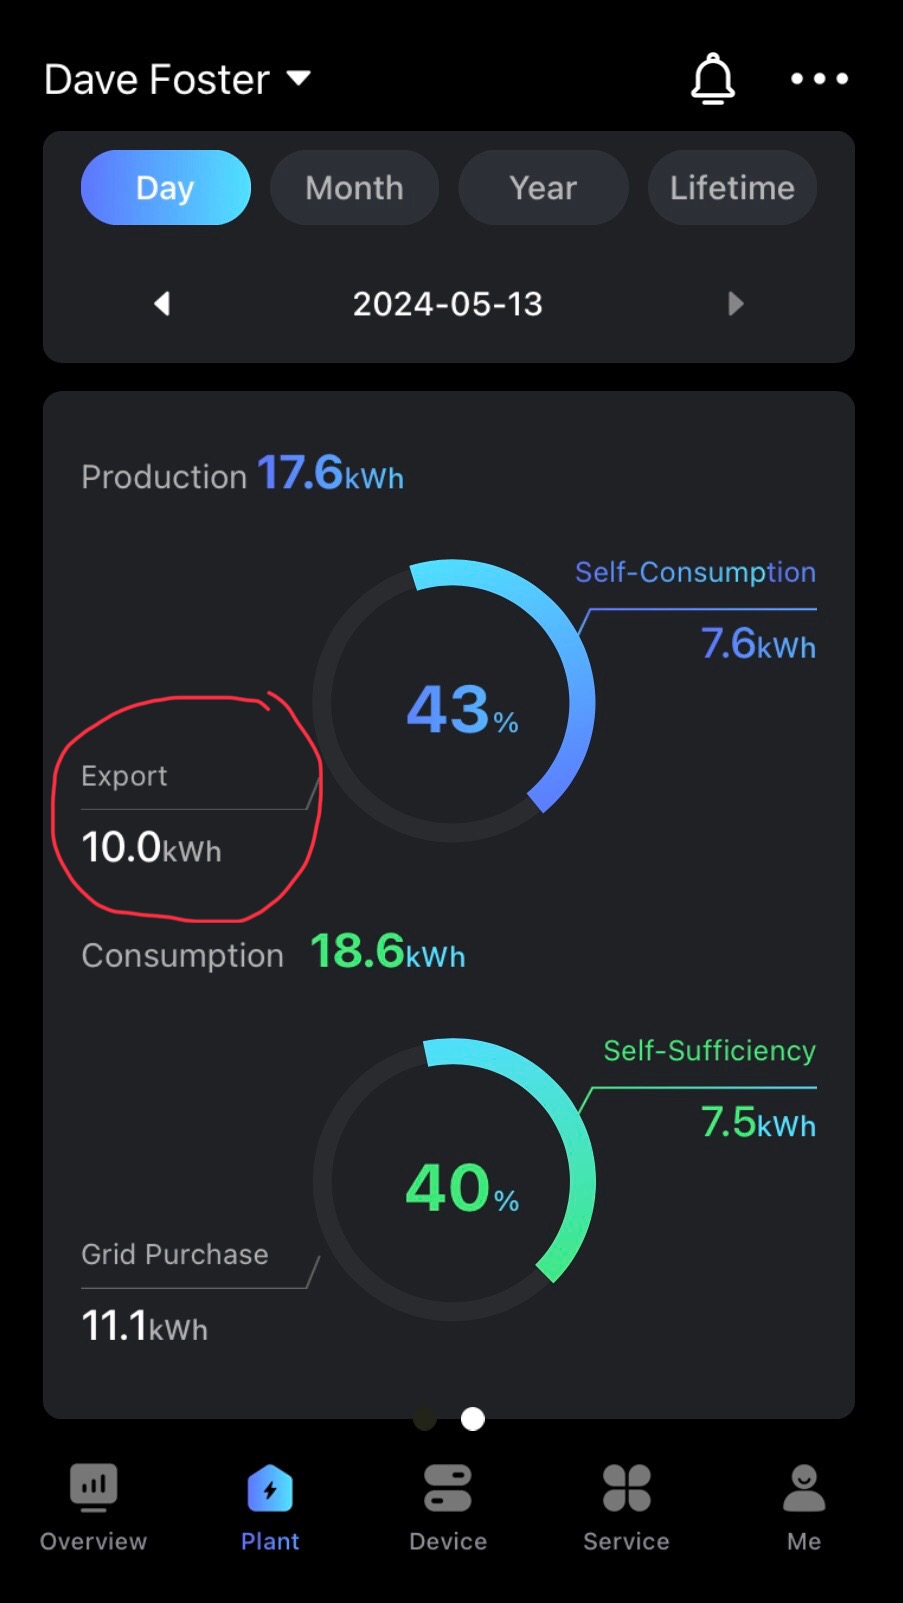903x1603 pixels.
Task: Tap the Plant house icon
Action: pyautogui.click(x=270, y=1488)
